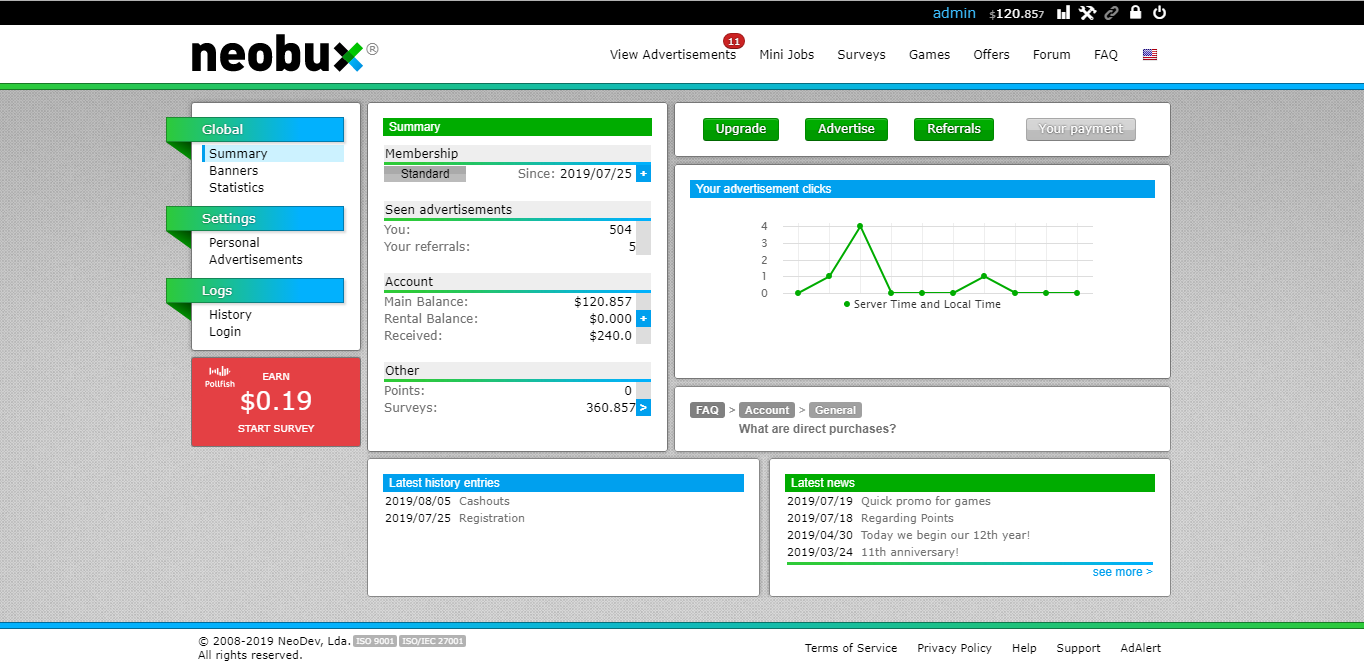This screenshot has width=1364, height=665.
Task: Open Personal settings
Action: coord(234,243)
